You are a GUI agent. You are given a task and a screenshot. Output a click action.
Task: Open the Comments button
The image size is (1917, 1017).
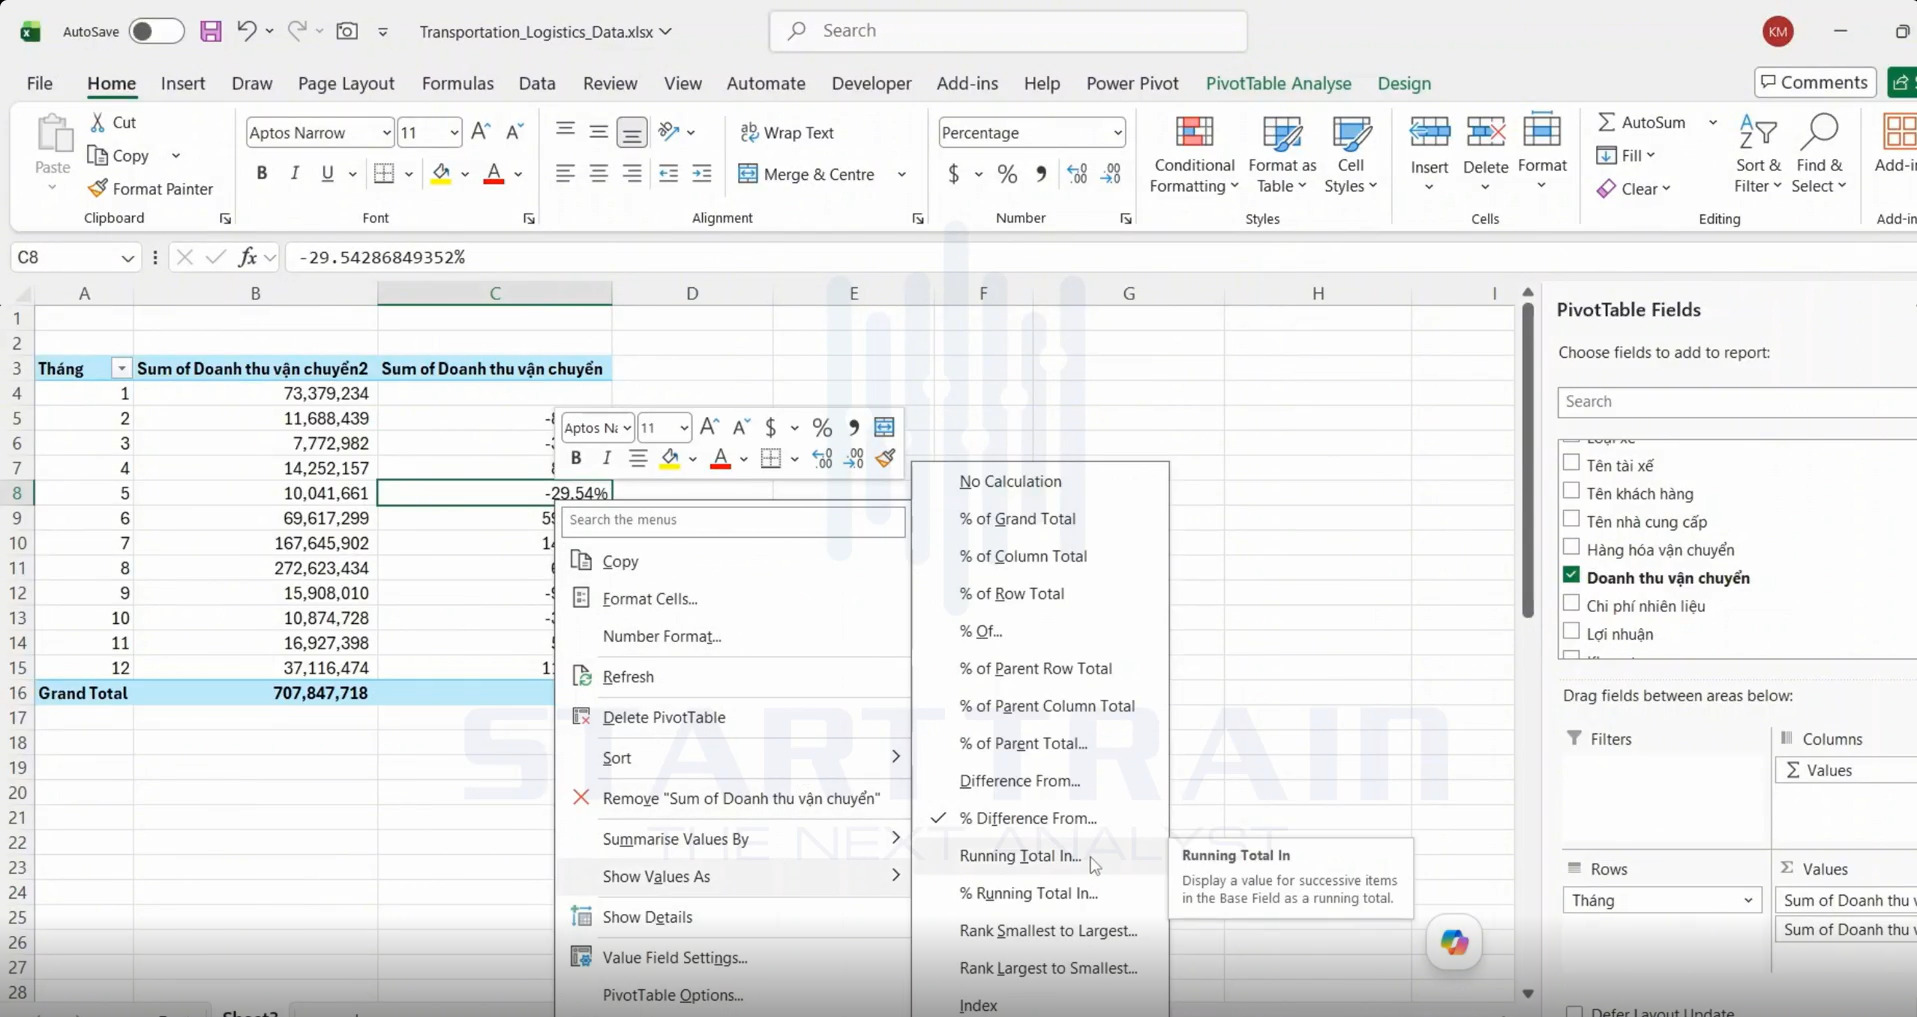[x=1814, y=83]
